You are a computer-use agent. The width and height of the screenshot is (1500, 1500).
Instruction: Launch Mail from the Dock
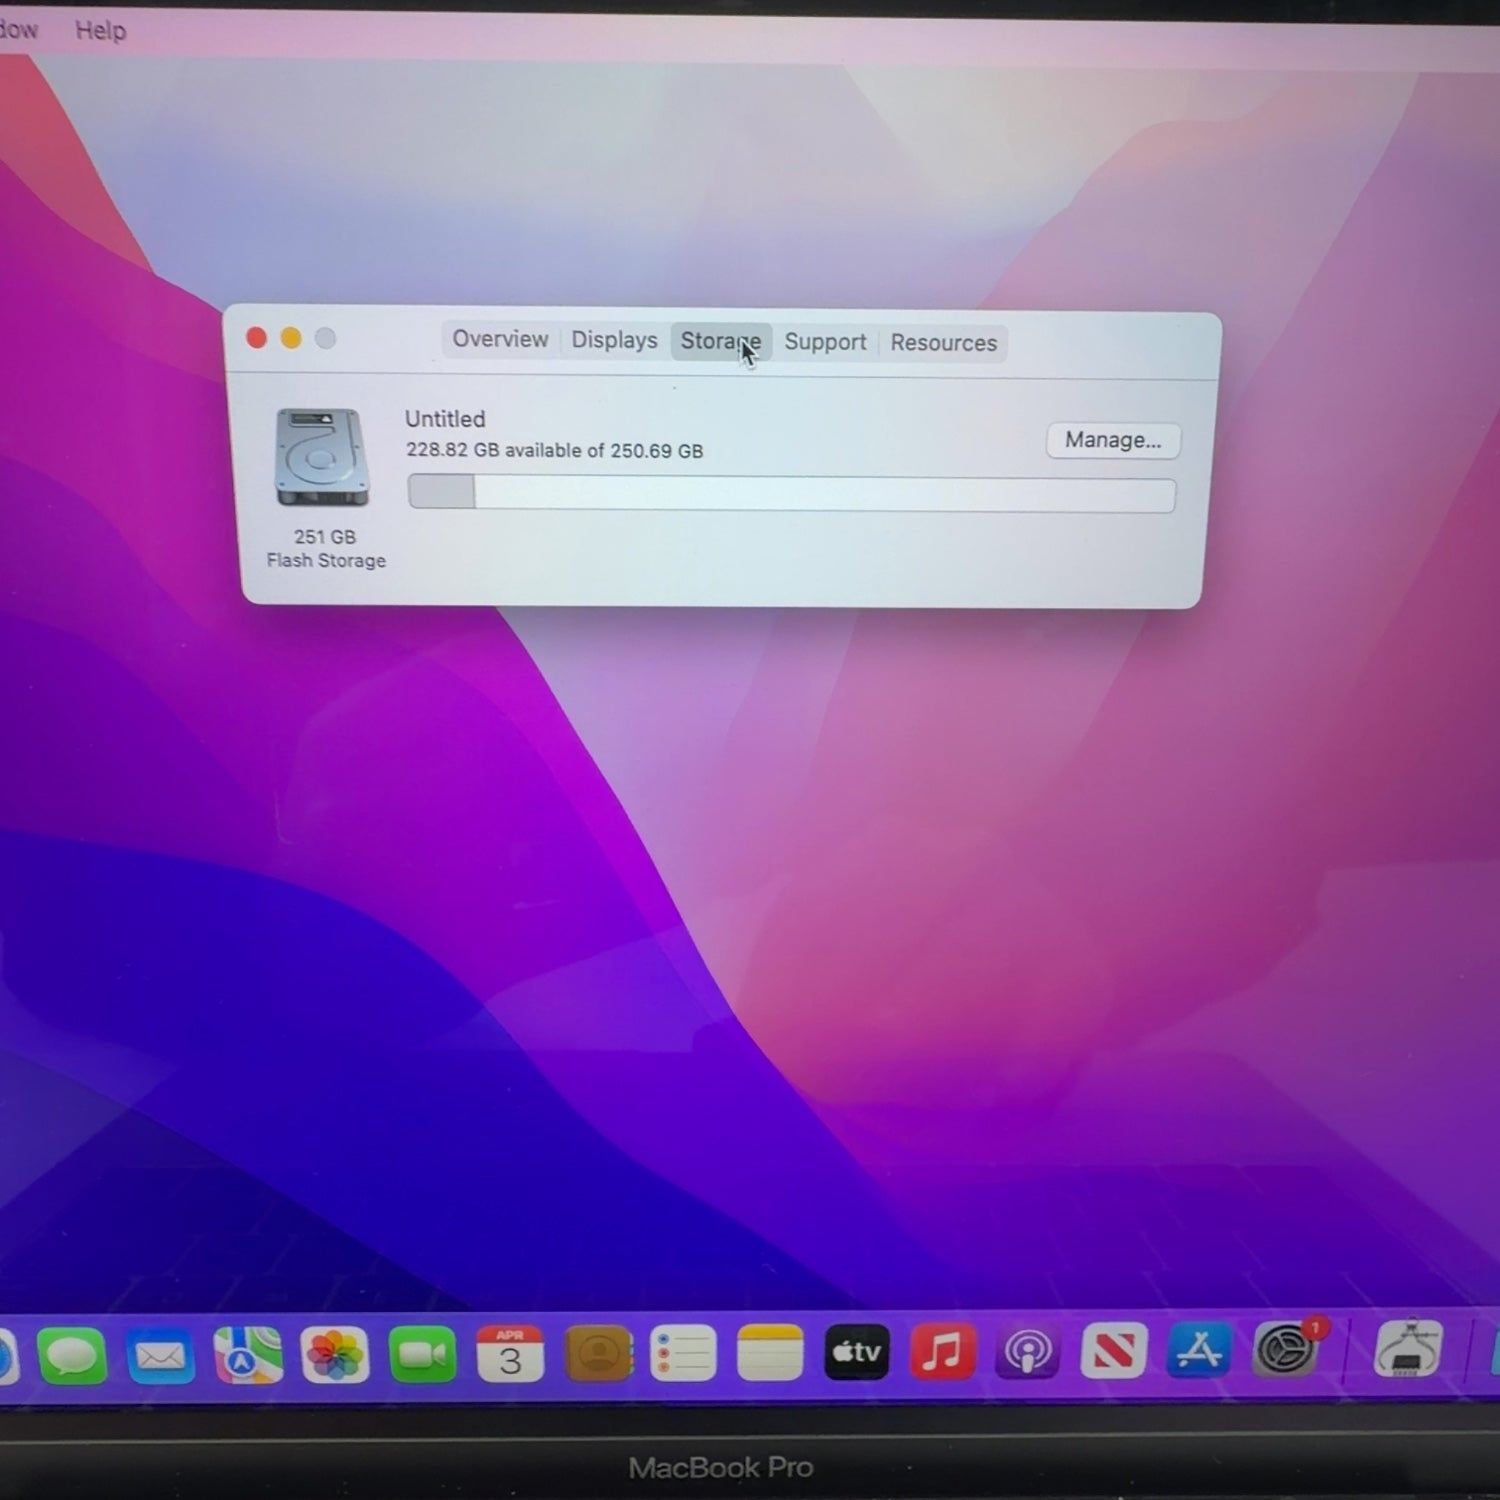160,1356
